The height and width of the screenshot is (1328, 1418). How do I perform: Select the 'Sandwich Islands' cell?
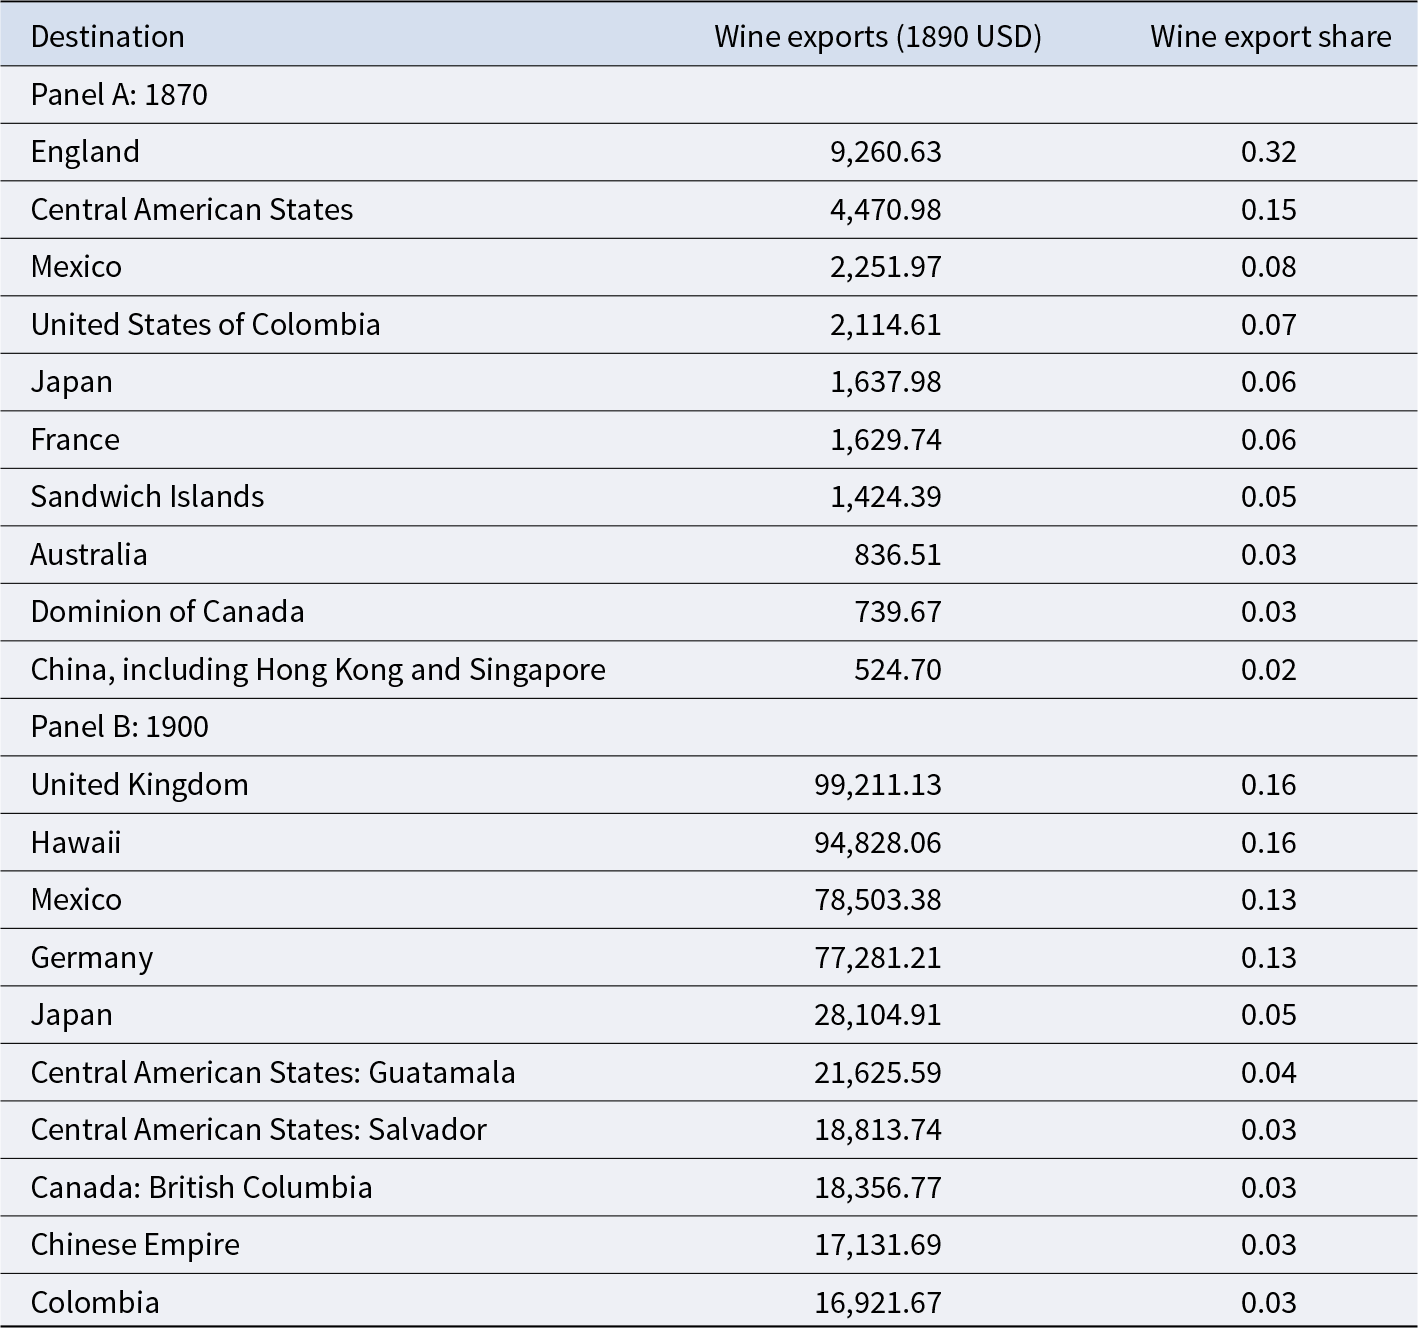[x=147, y=497]
